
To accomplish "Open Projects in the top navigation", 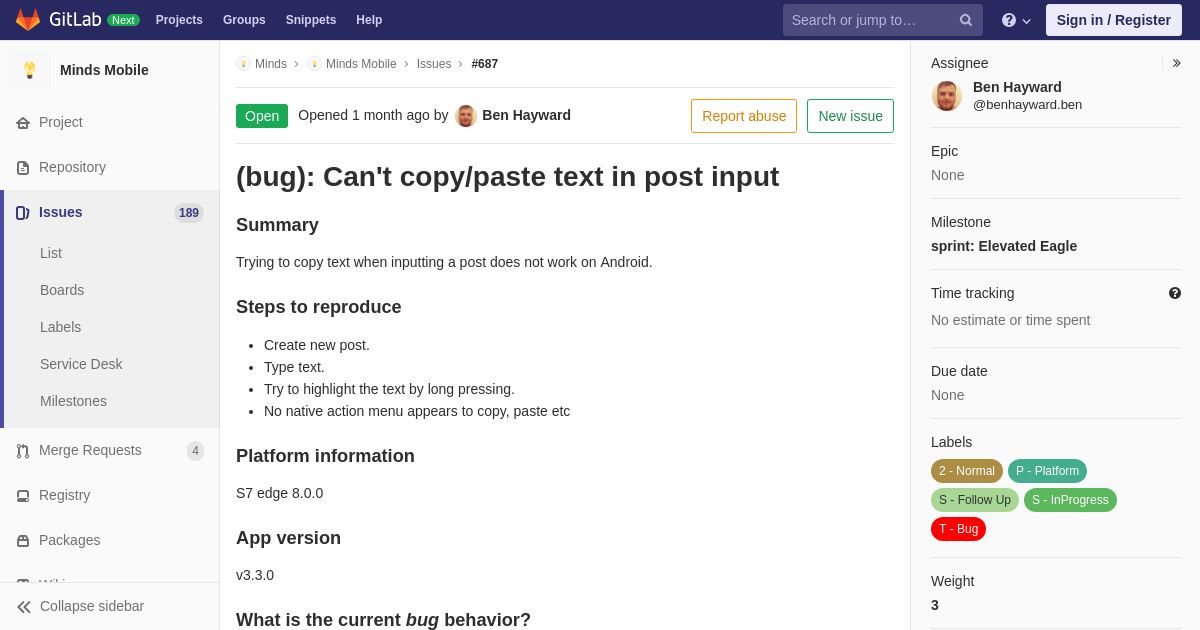I will click(179, 20).
